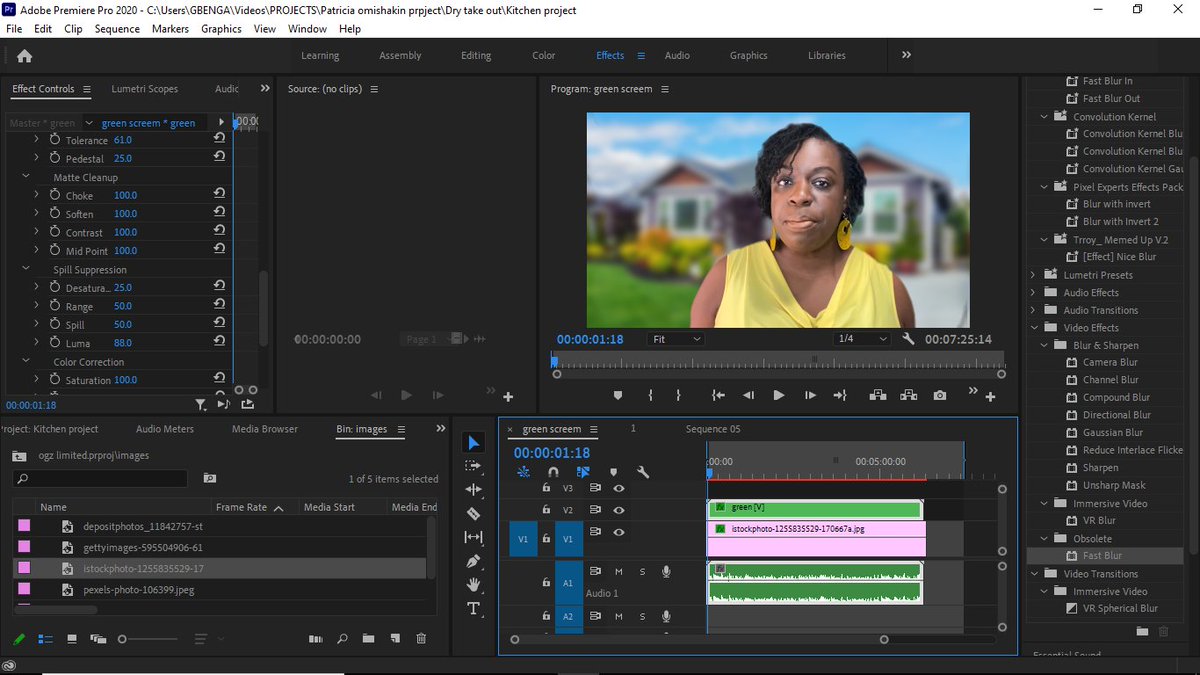The width and height of the screenshot is (1200, 675).
Task: Reset the Tolerance parameter
Action: tap(219, 140)
